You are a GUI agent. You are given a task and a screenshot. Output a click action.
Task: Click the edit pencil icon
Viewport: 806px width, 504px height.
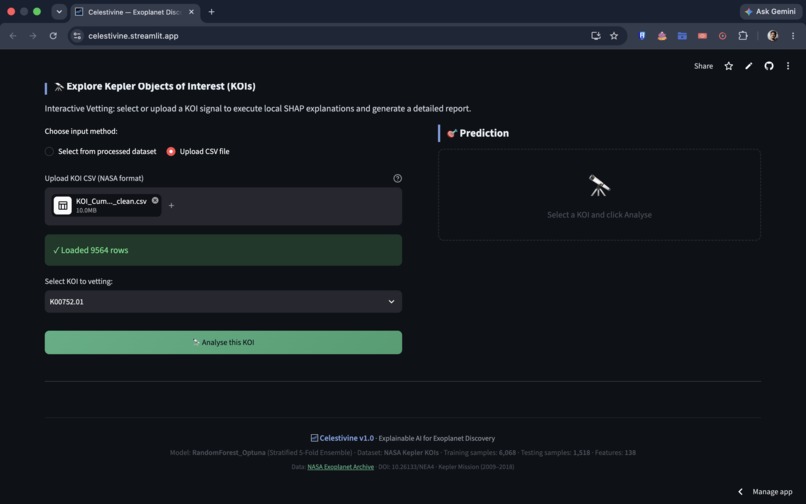[748, 66]
